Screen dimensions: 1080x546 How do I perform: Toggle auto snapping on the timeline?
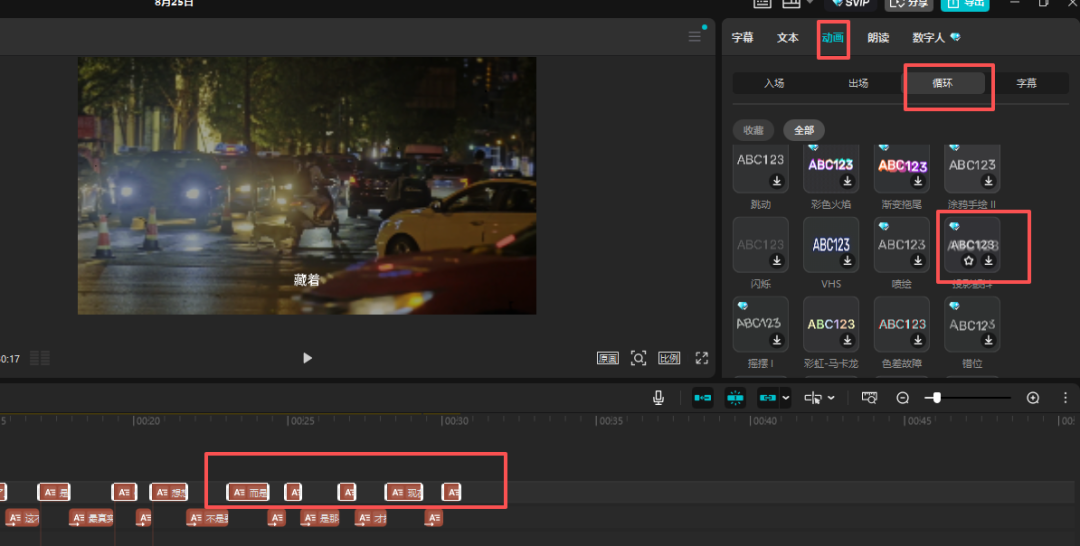(x=735, y=398)
